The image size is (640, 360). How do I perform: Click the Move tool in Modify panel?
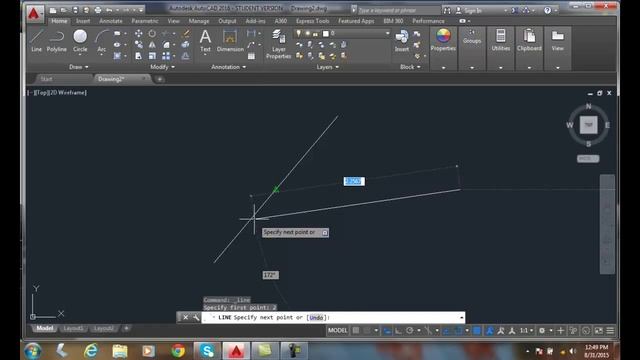139,33
